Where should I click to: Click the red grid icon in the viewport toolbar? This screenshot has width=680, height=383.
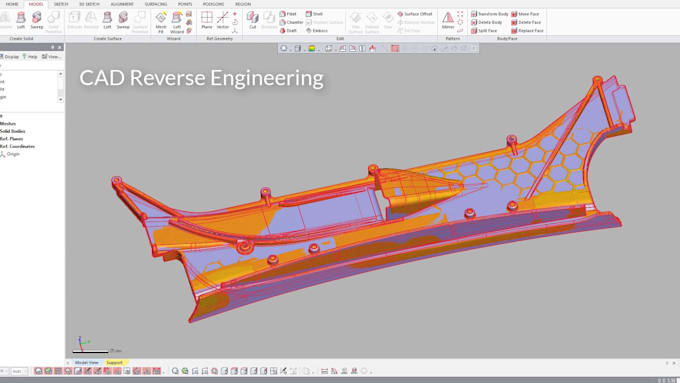point(395,48)
